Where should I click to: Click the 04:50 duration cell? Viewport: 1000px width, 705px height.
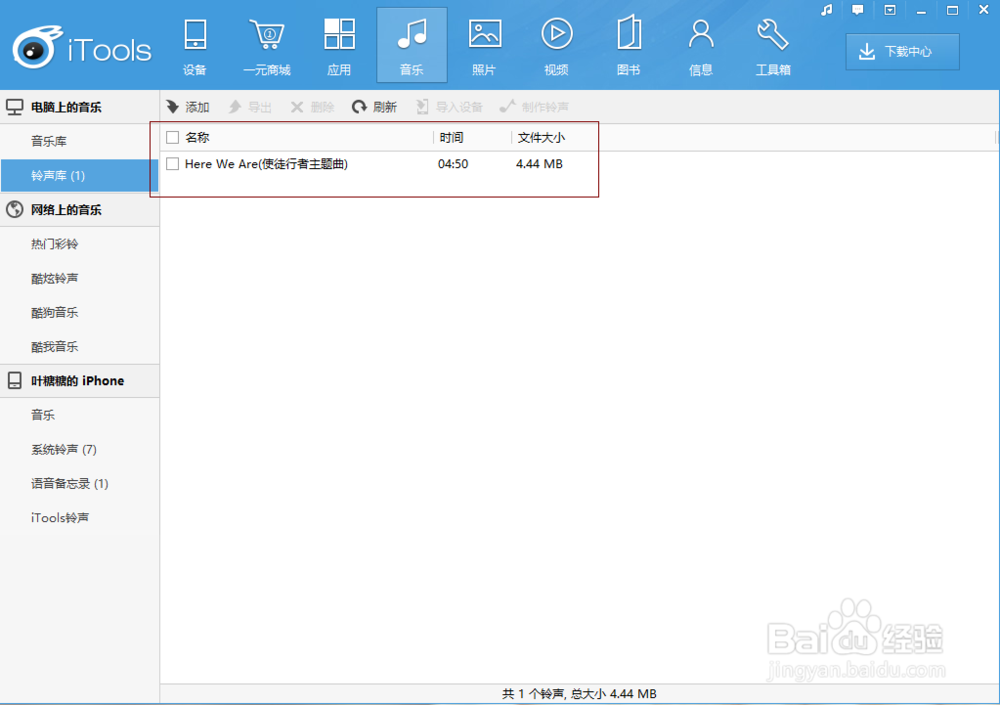coord(453,164)
